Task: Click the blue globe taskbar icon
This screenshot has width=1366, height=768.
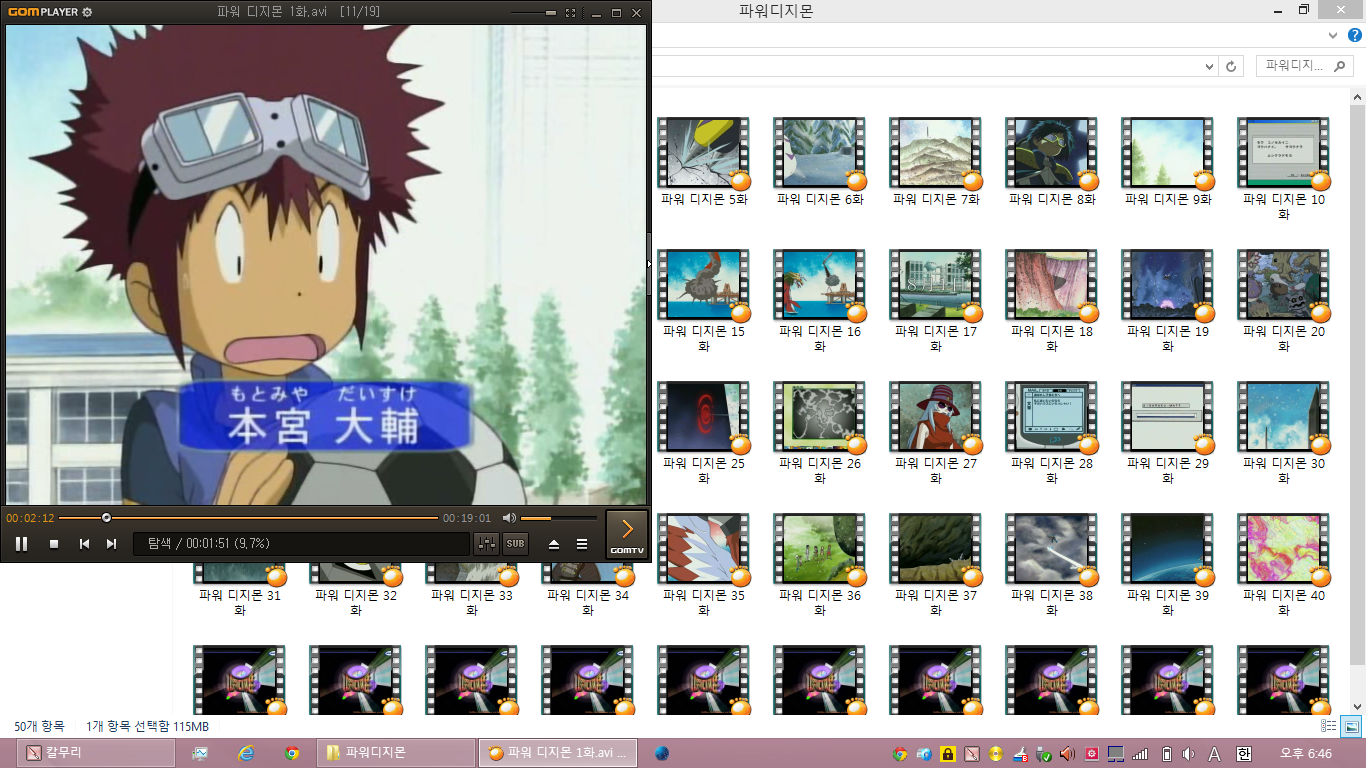Action: pos(662,753)
